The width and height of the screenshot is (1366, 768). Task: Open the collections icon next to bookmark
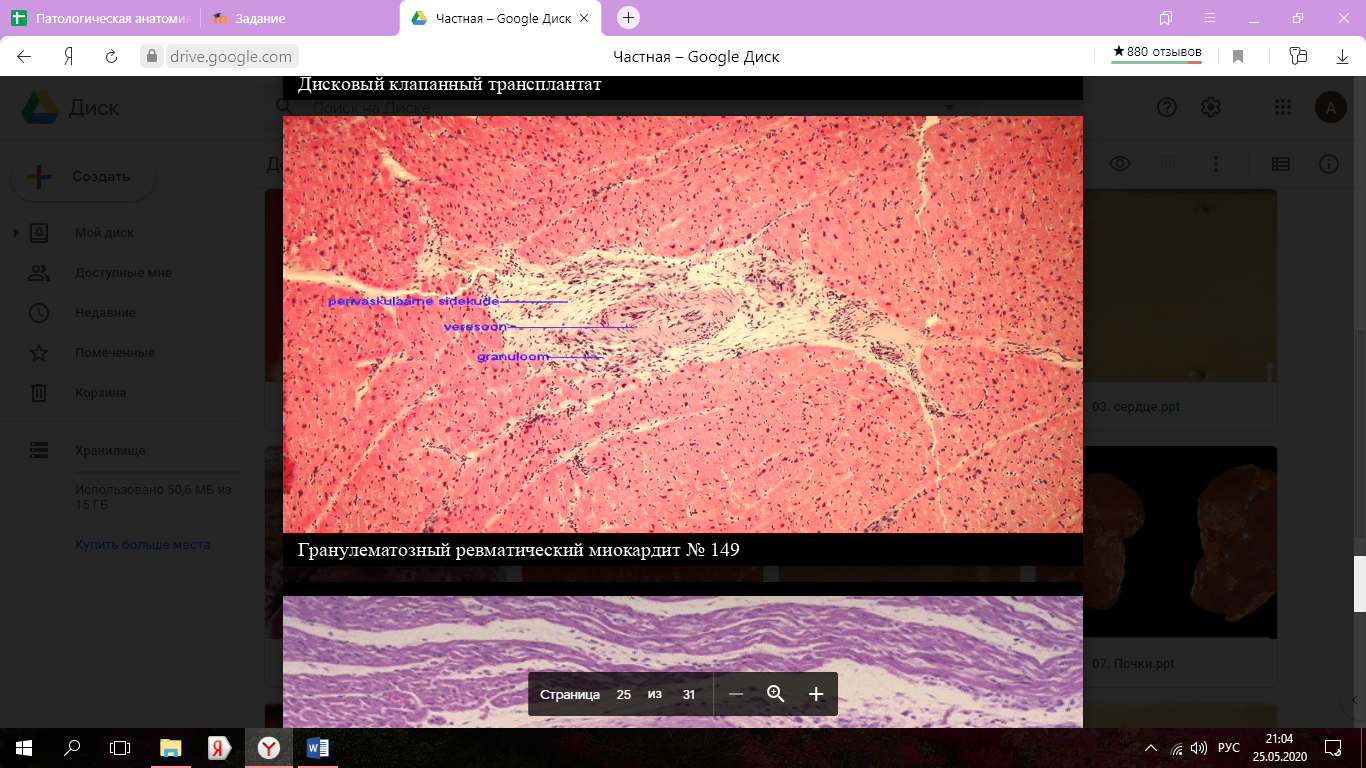(x=1298, y=57)
